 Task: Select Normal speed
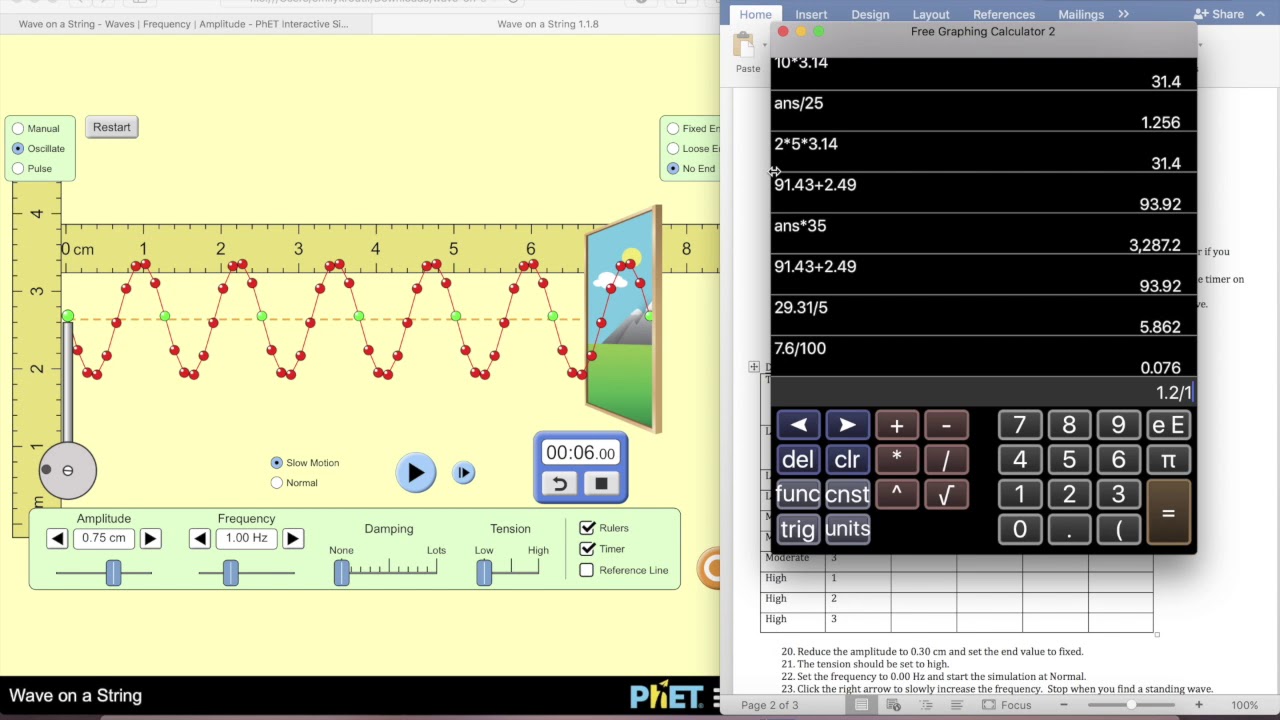tap(277, 483)
